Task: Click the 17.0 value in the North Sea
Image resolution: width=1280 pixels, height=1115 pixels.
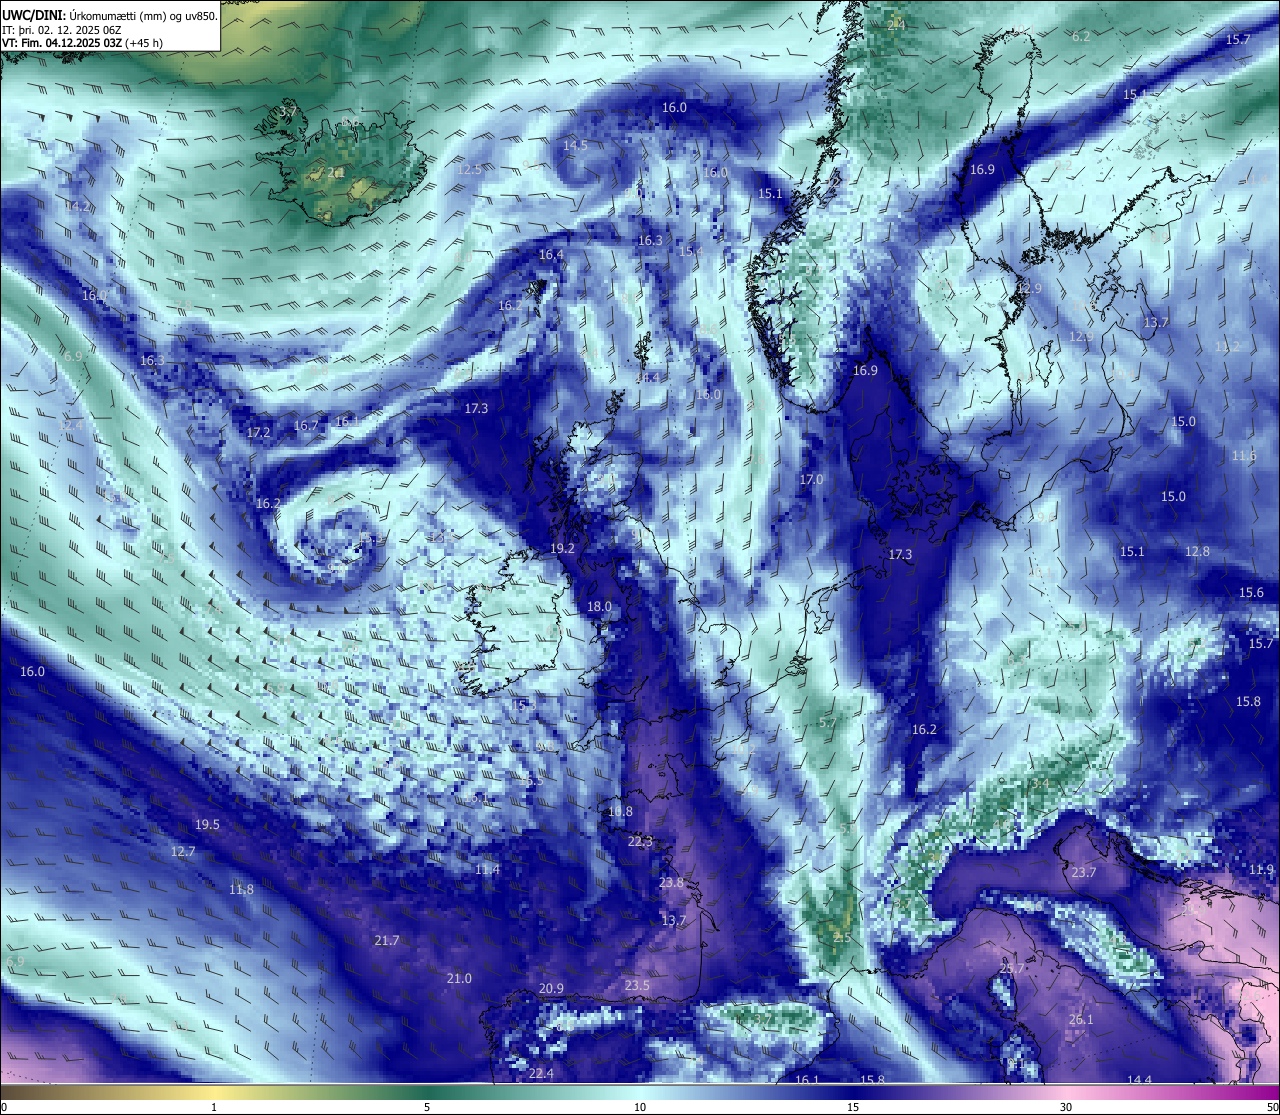Action: (811, 480)
